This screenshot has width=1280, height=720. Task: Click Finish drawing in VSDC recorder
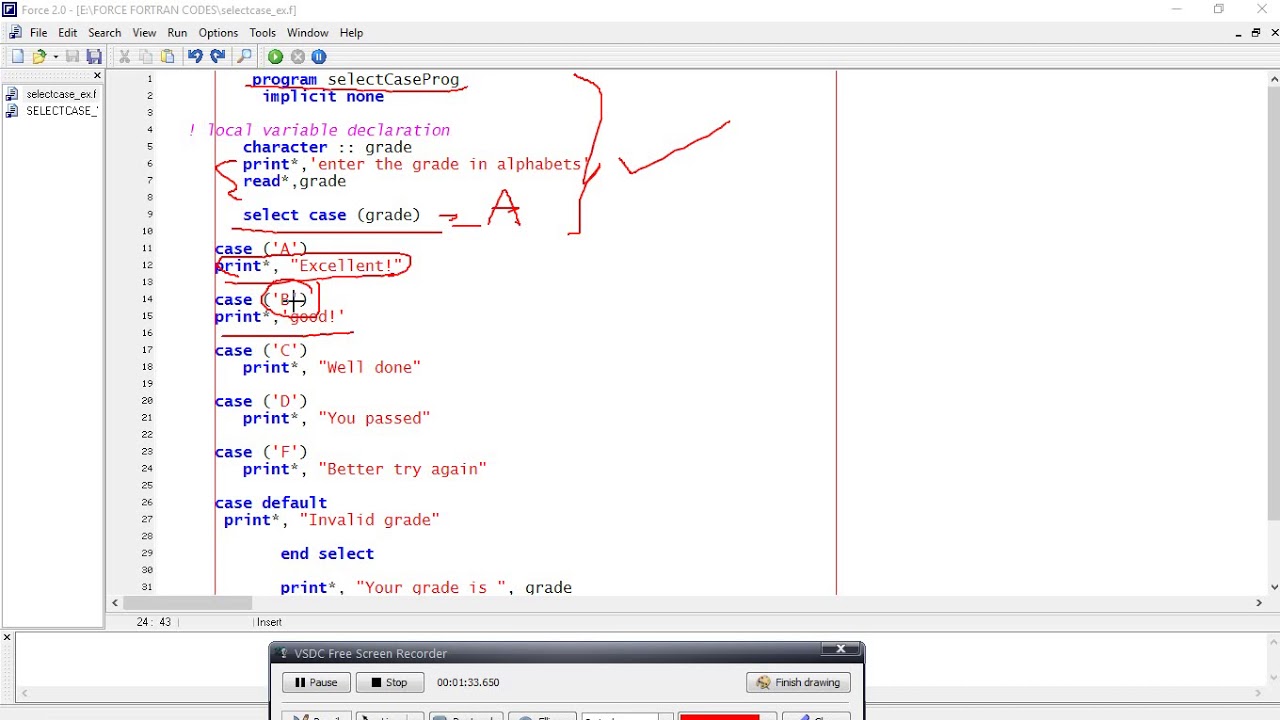click(798, 682)
